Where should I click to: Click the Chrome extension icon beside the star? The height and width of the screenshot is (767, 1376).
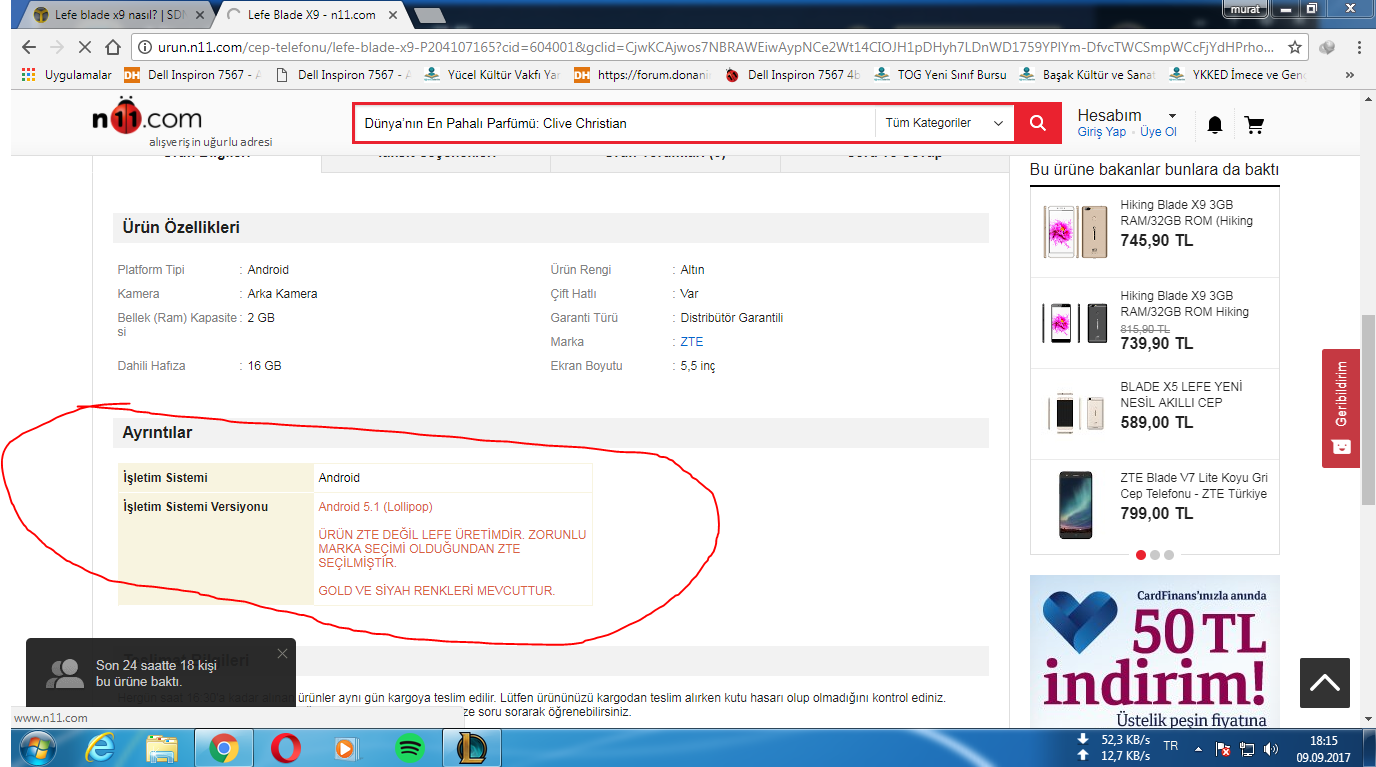[x=1327, y=47]
